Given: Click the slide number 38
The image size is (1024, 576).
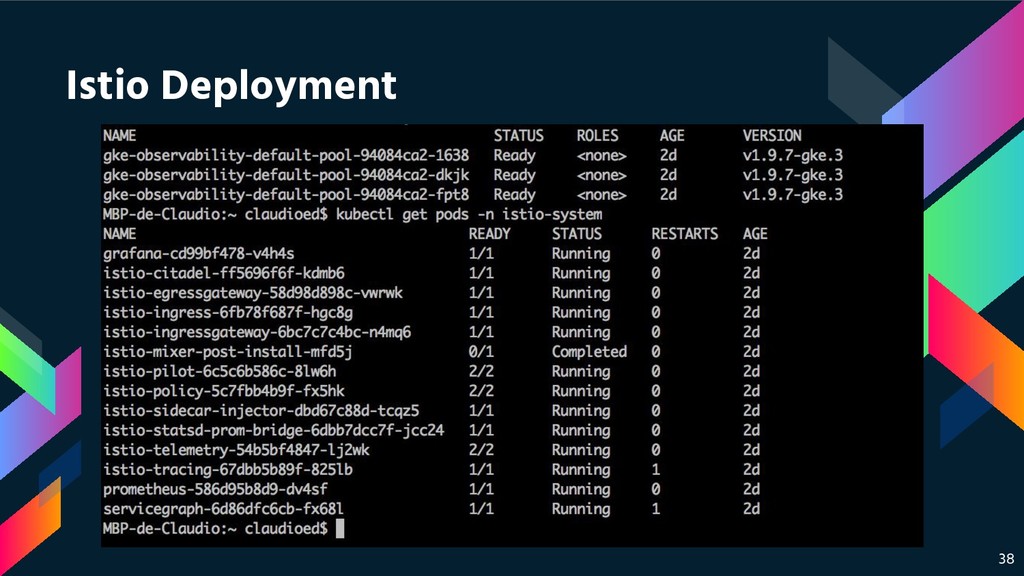Looking at the screenshot, I should (1006, 559).
